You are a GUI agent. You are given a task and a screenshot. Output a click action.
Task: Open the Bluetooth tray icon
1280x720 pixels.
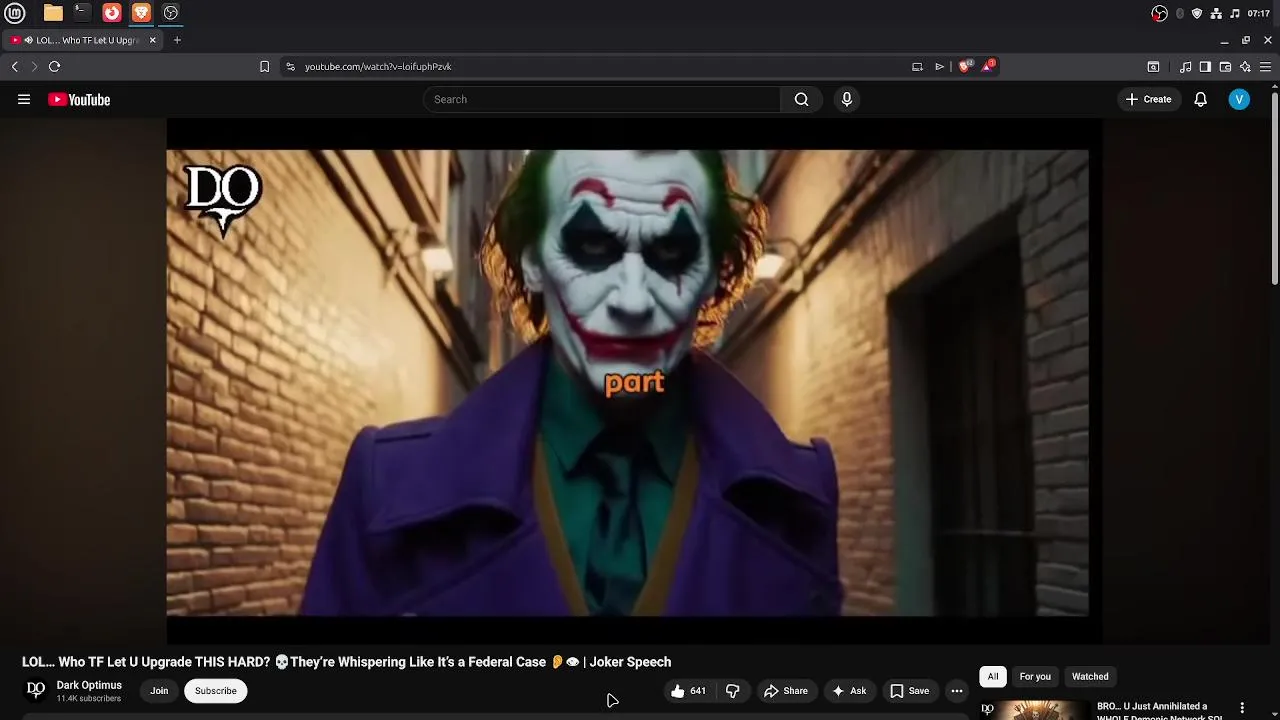[1180, 13]
